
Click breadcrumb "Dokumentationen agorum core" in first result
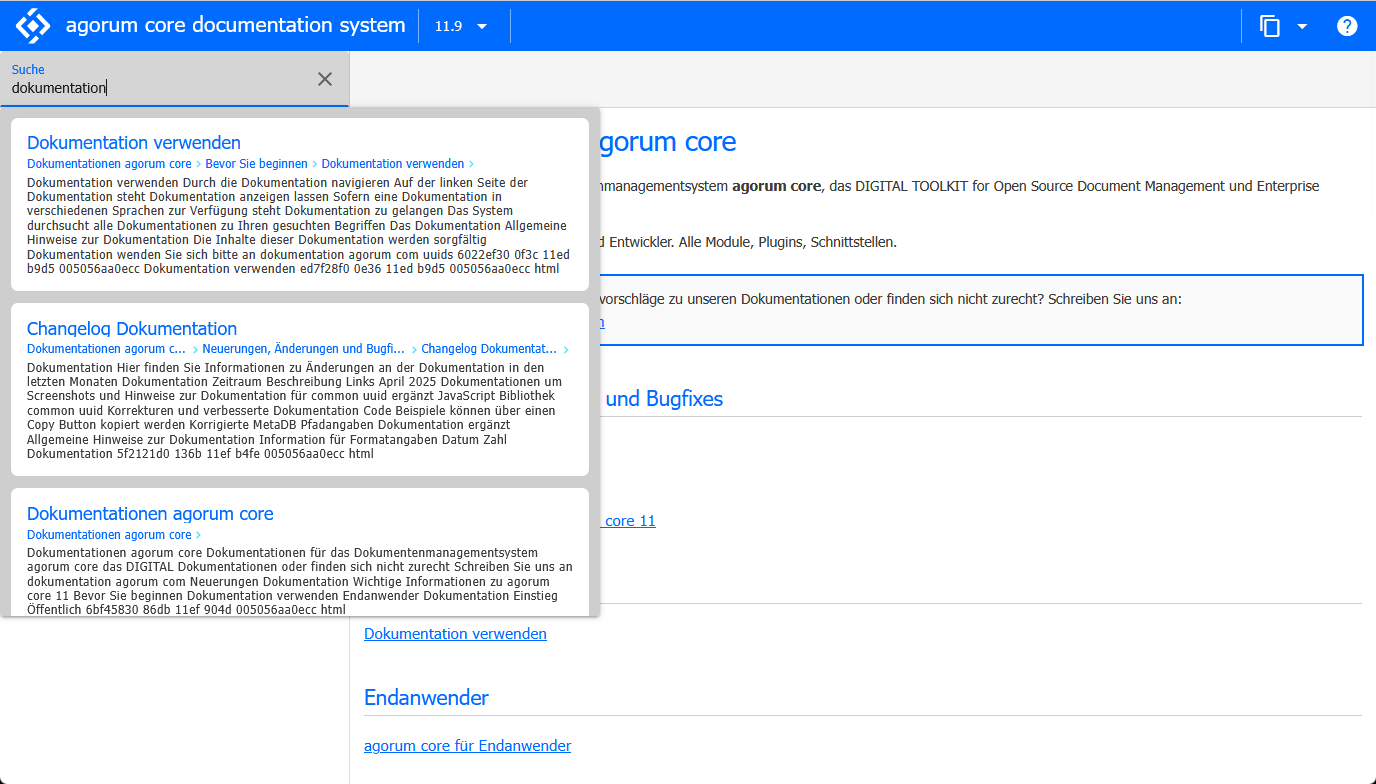point(109,164)
